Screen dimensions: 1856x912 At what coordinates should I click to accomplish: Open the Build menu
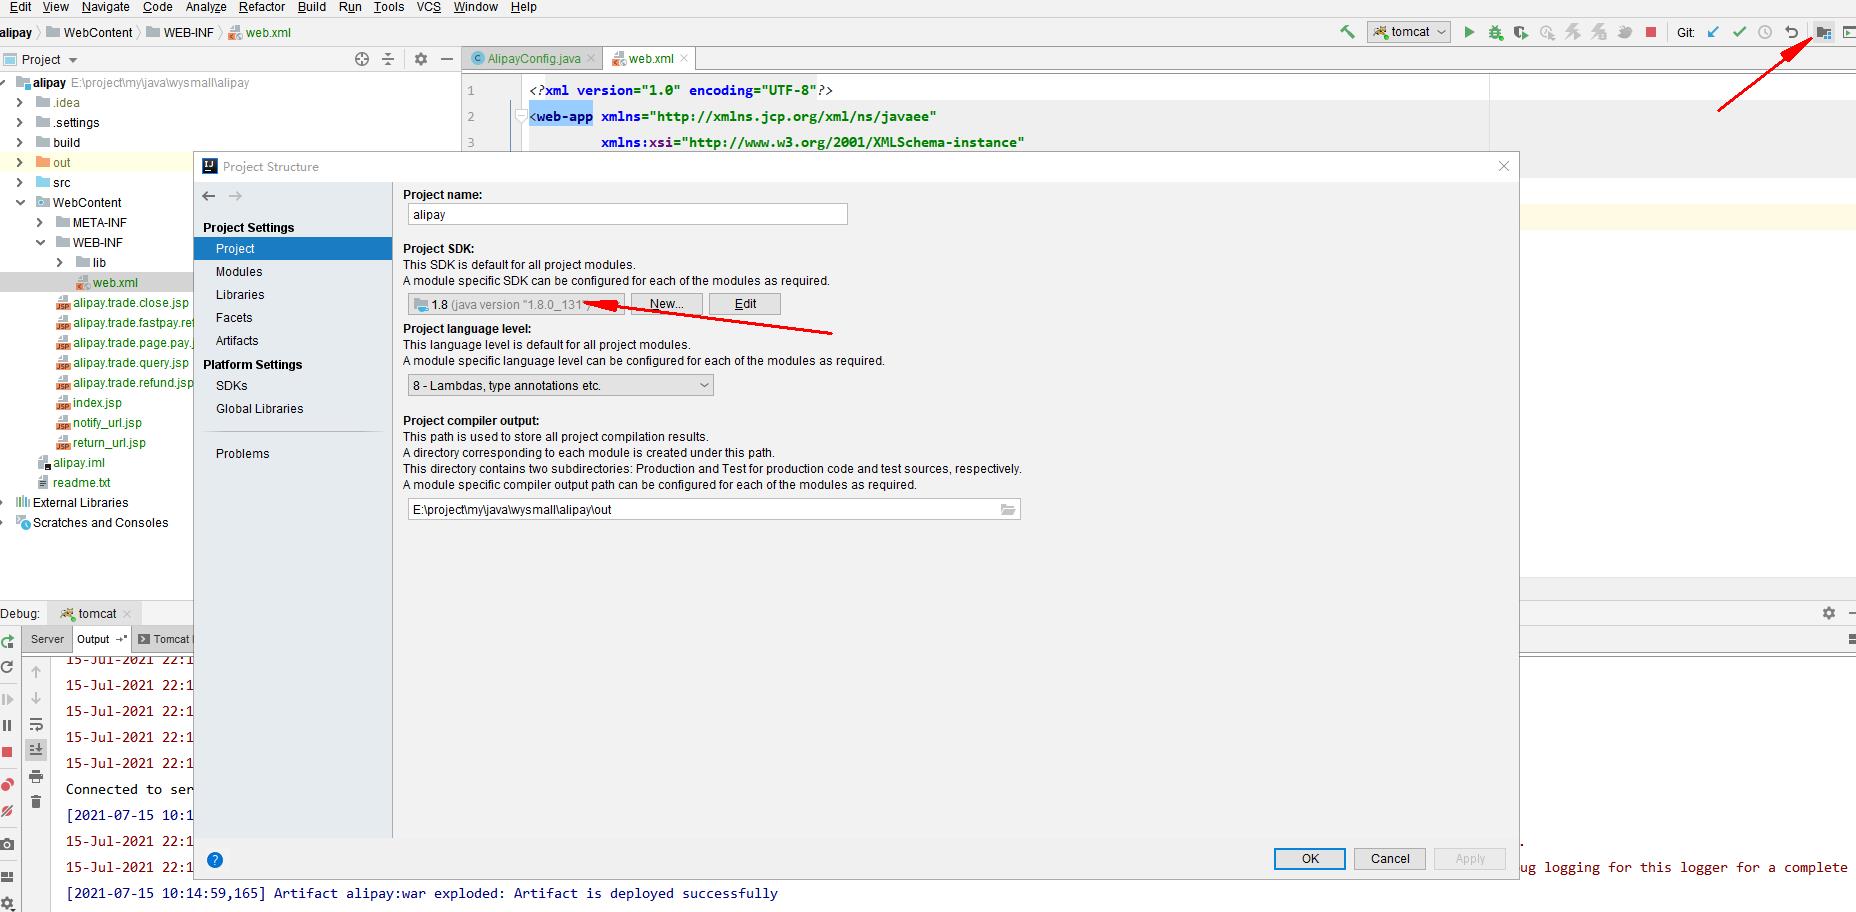(x=312, y=7)
